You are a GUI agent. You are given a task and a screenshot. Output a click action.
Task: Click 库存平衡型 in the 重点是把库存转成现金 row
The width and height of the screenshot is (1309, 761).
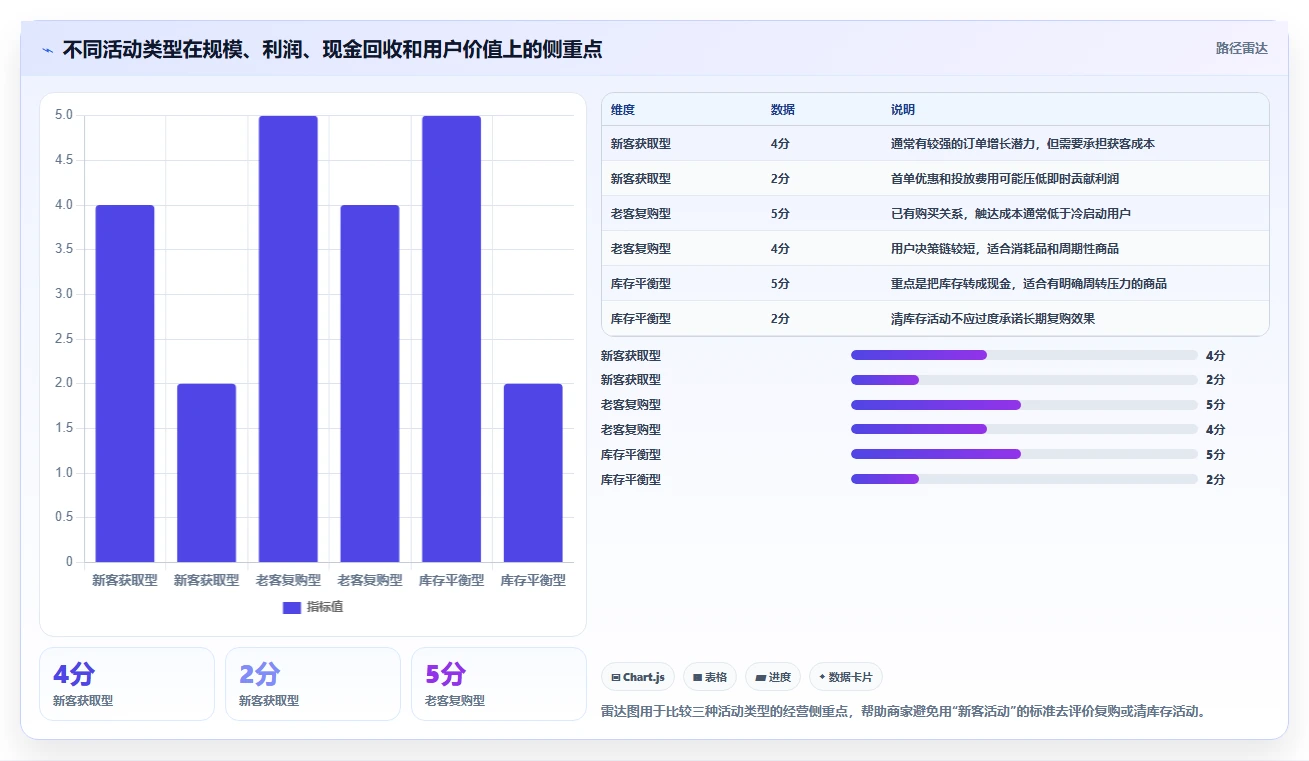[641, 284]
